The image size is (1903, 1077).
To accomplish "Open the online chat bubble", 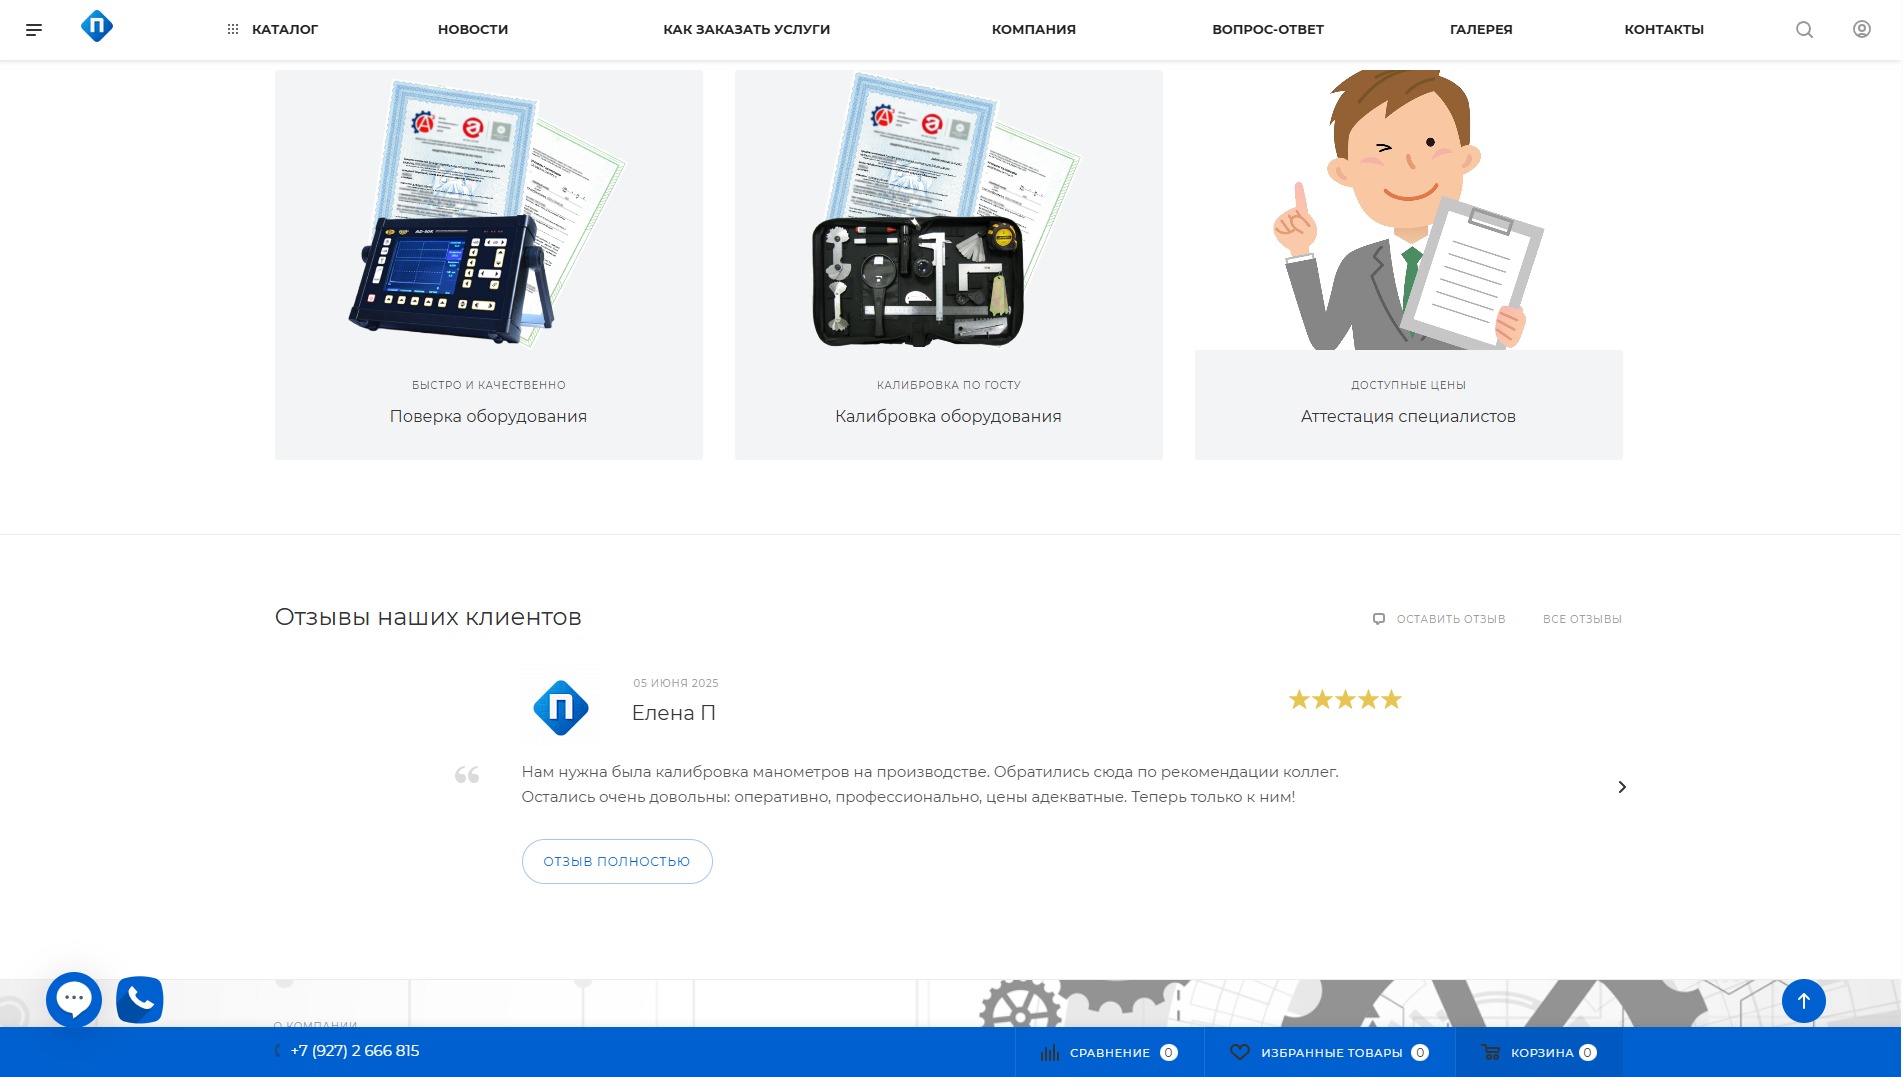I will [74, 999].
